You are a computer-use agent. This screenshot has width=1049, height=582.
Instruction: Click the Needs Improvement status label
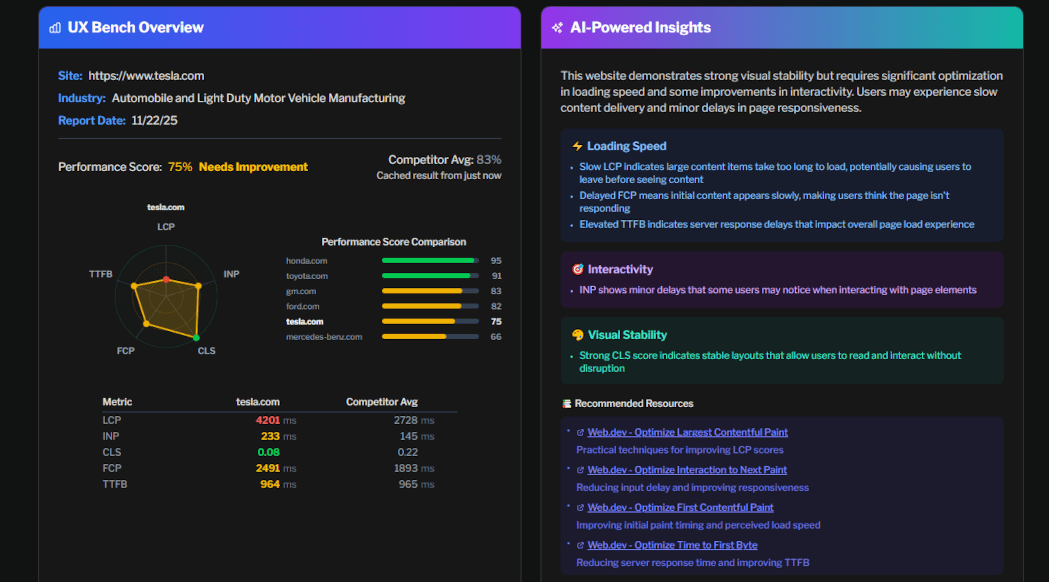(x=253, y=166)
